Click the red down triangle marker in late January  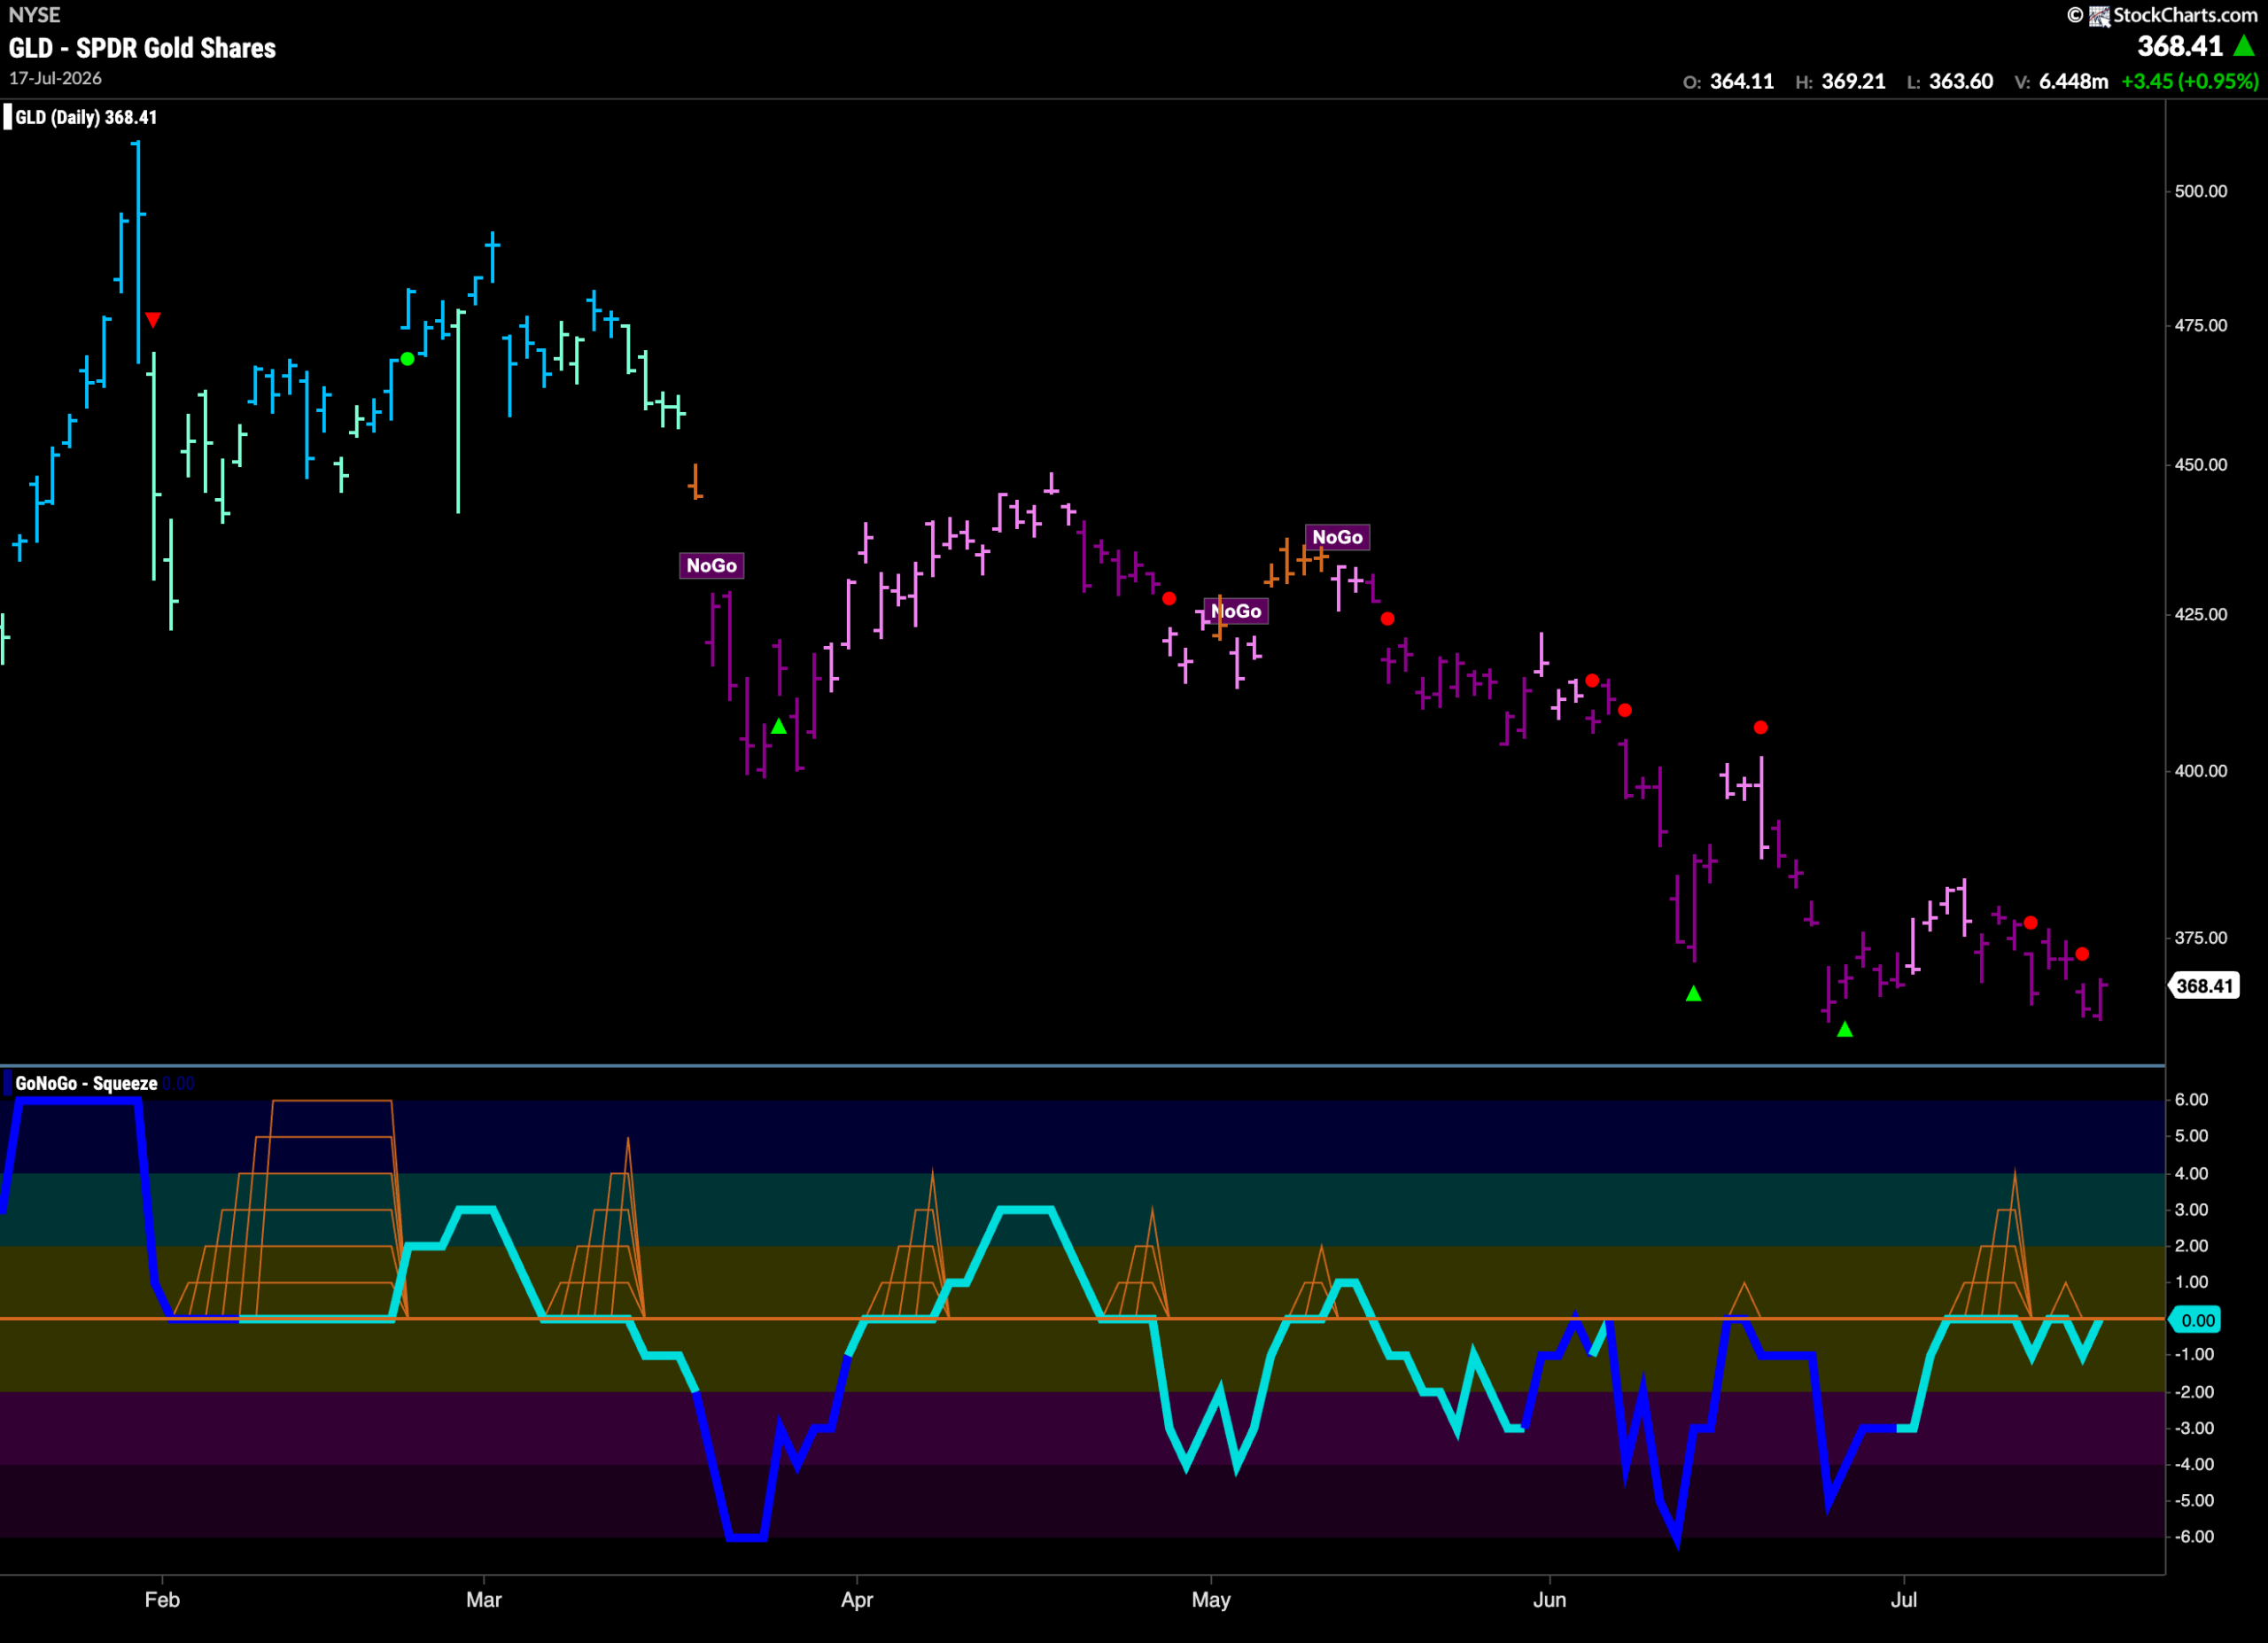tap(153, 320)
